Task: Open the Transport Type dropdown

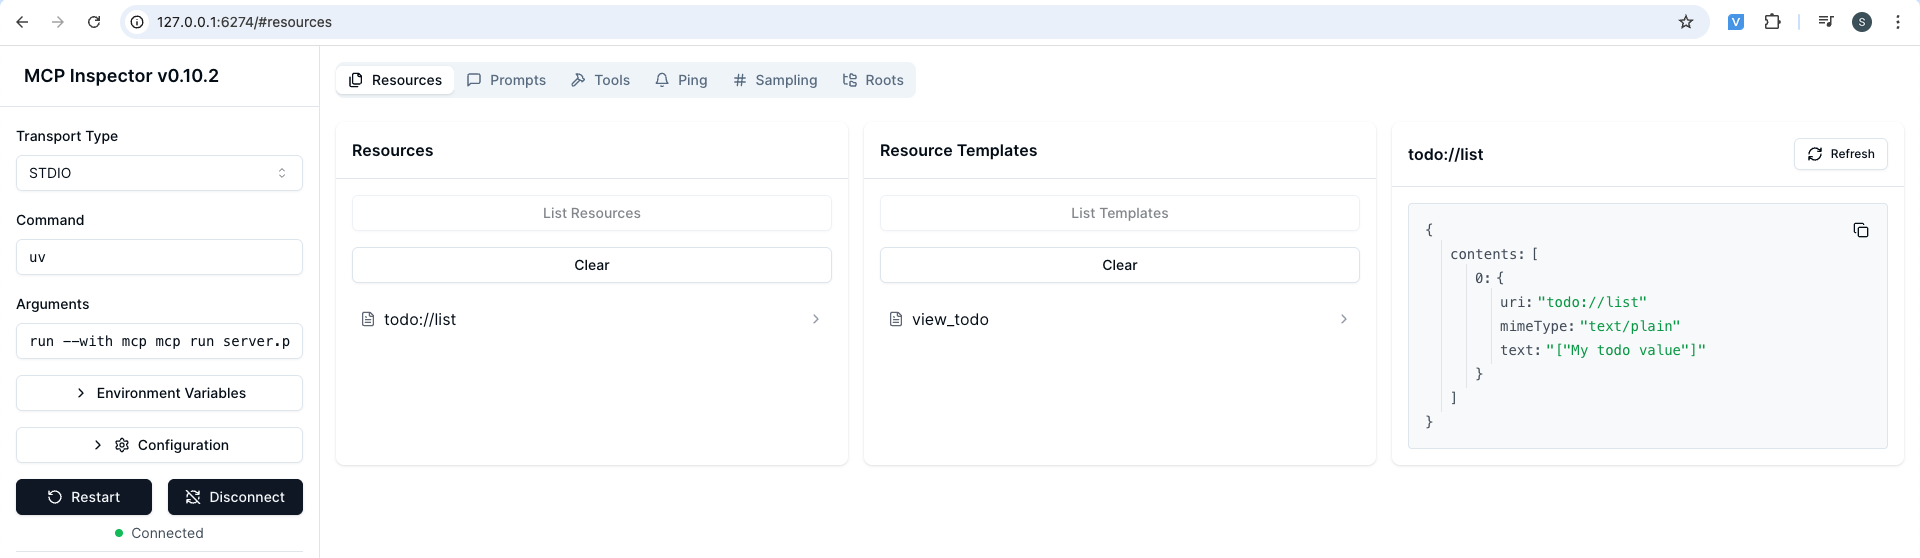Action: coord(159,173)
